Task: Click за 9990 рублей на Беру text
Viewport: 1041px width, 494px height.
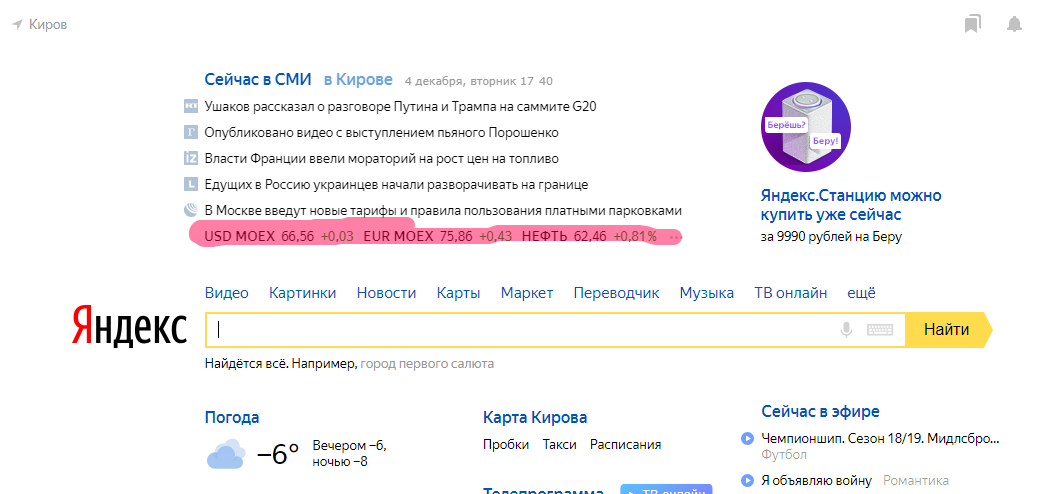Action: pos(831,237)
